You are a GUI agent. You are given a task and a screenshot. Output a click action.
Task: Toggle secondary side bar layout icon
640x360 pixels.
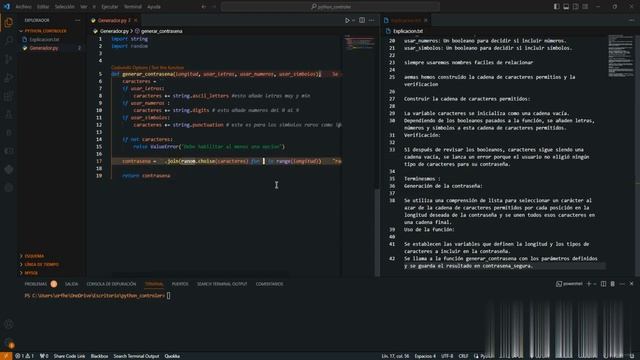tap(576, 7)
